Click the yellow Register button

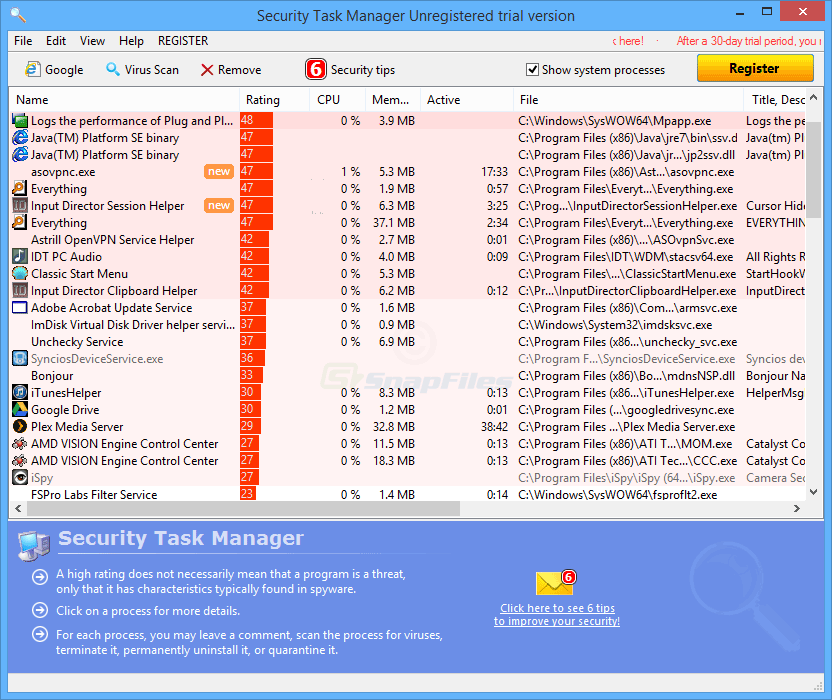pos(755,68)
